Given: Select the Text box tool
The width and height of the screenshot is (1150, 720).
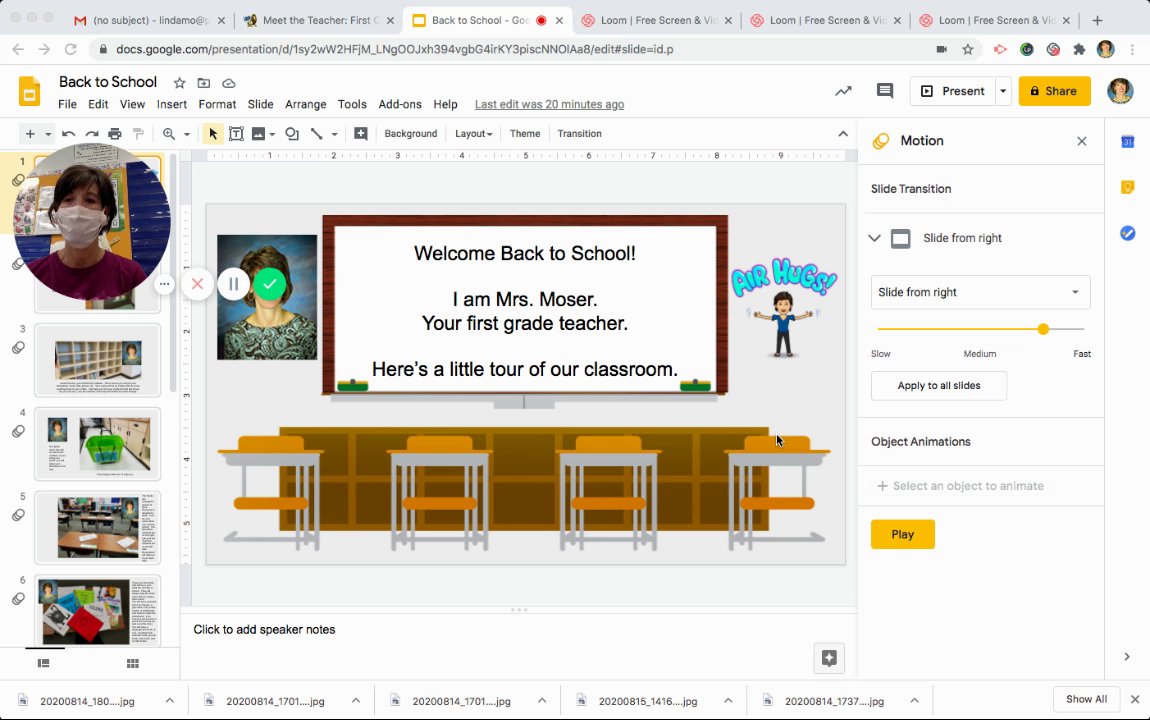Looking at the screenshot, I should point(236,133).
